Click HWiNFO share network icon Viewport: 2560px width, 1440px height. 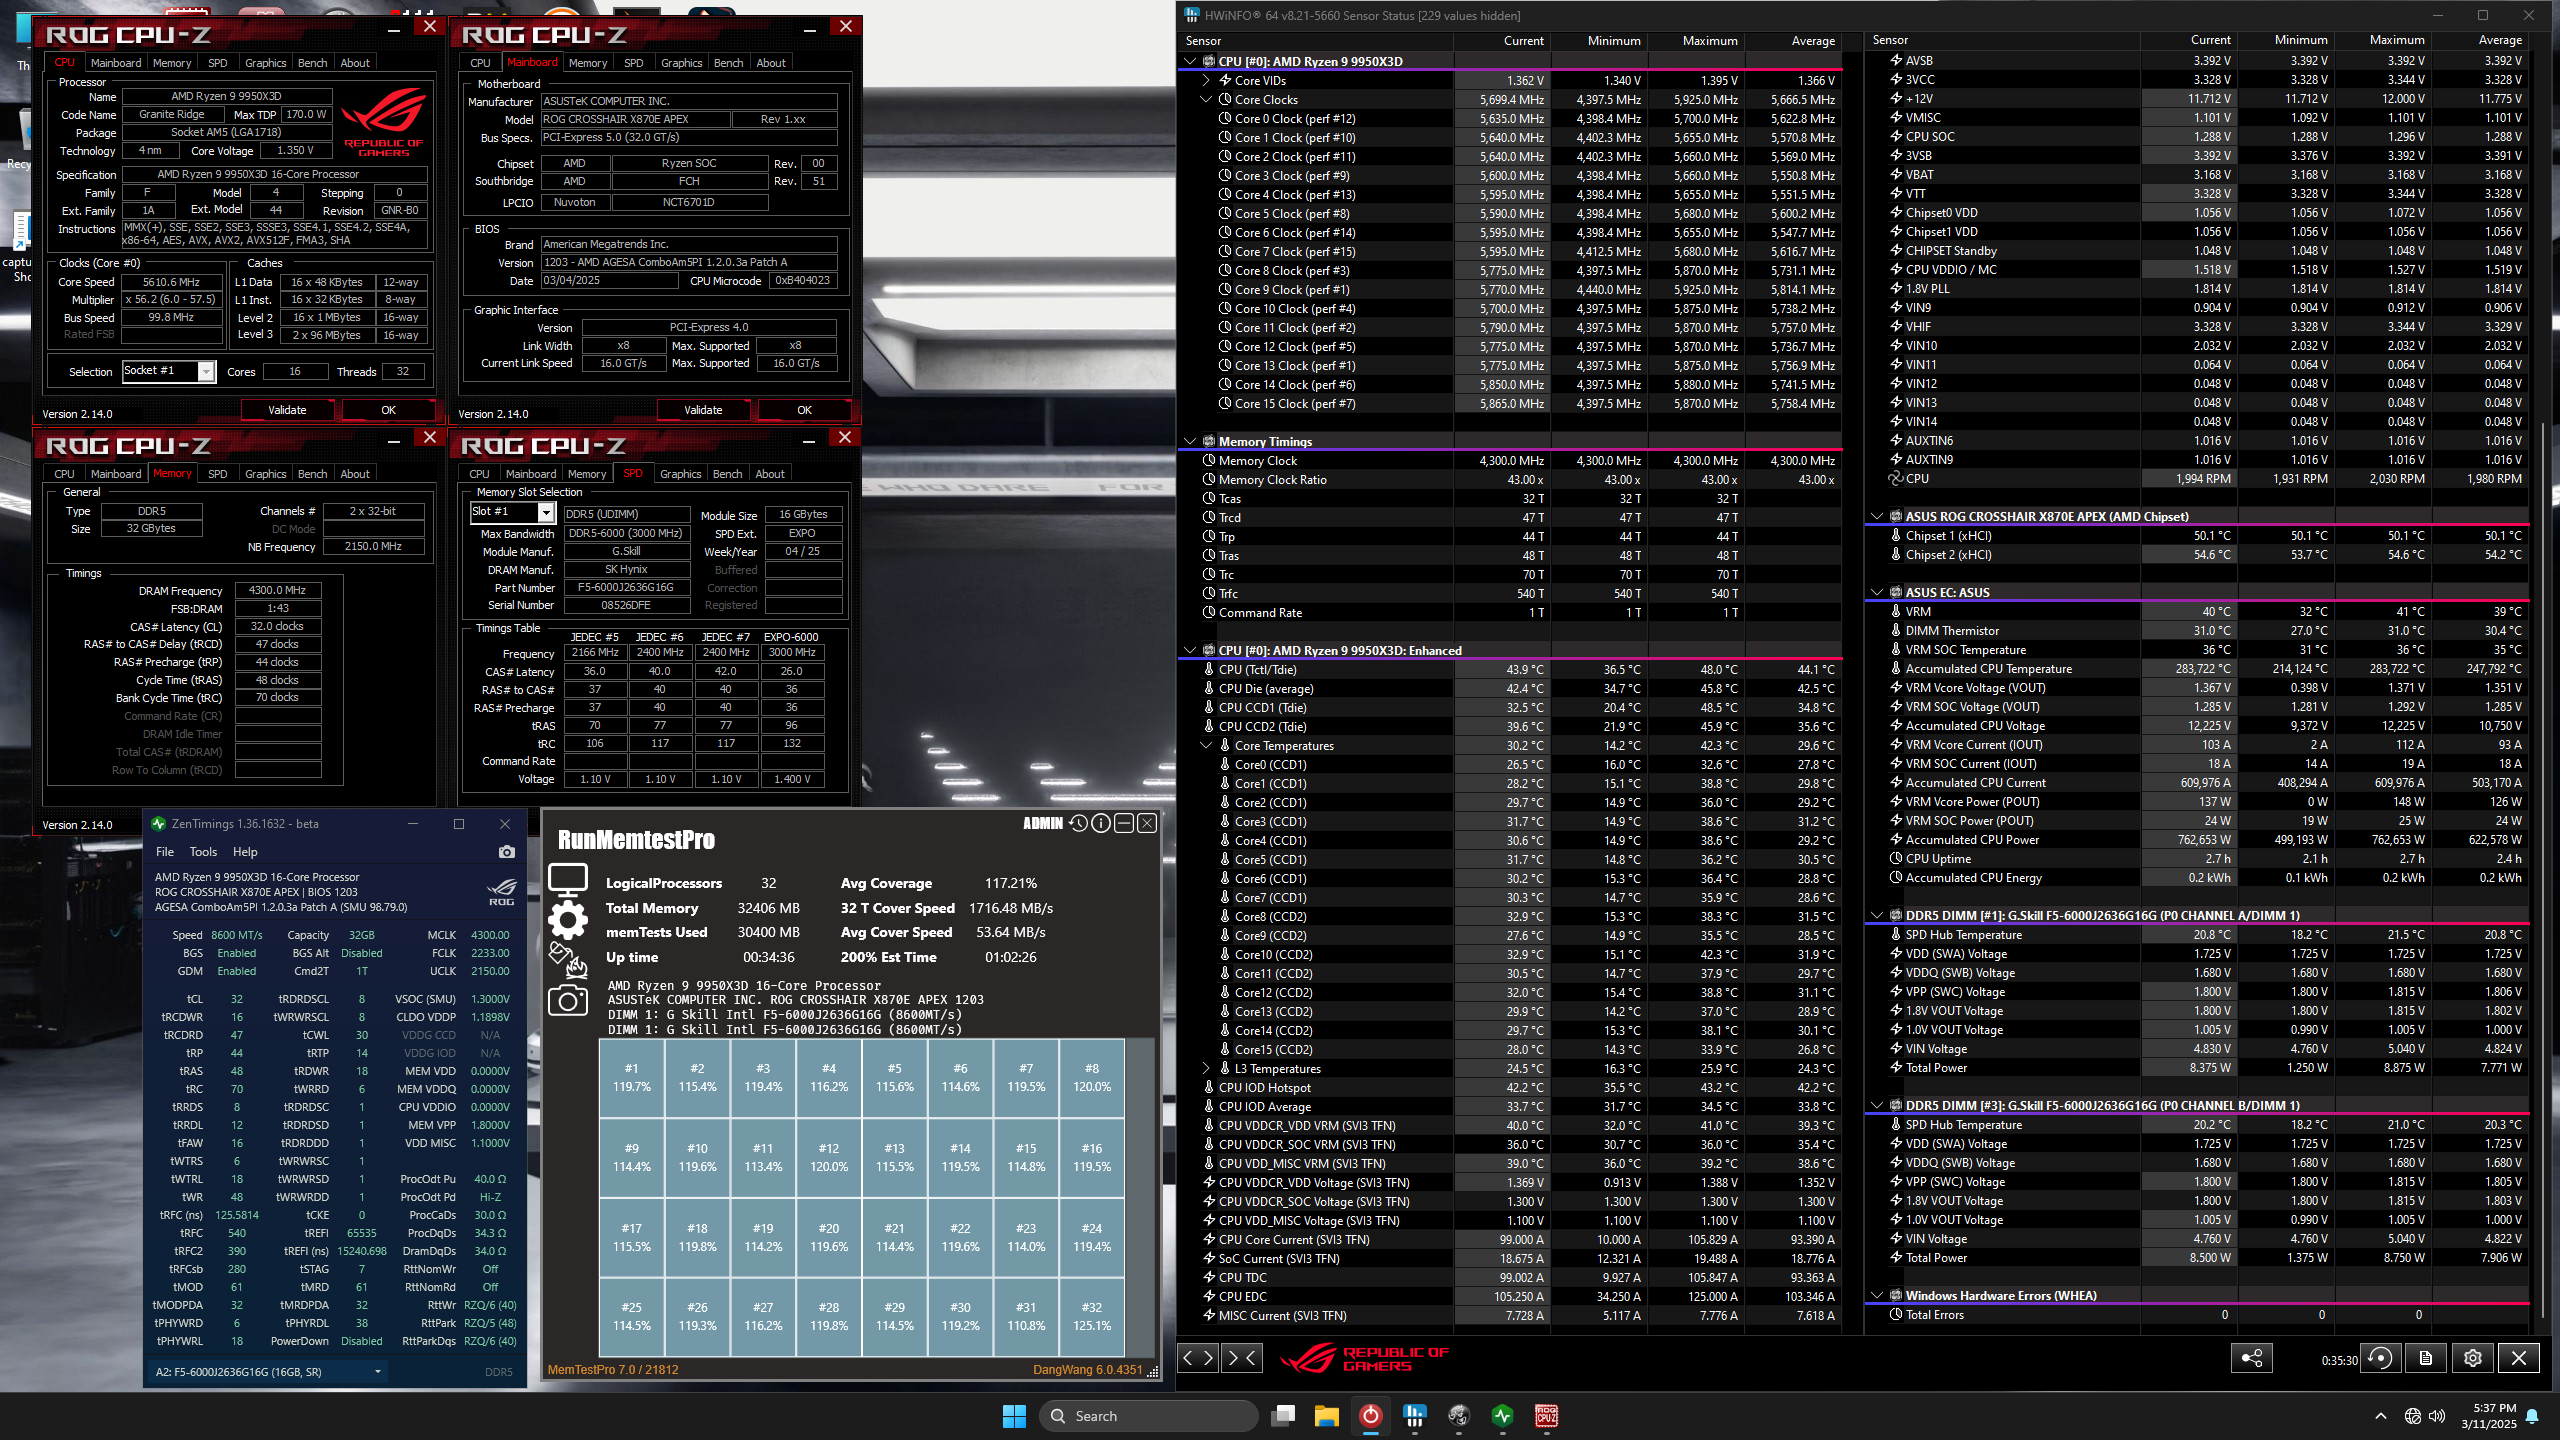2252,1358
